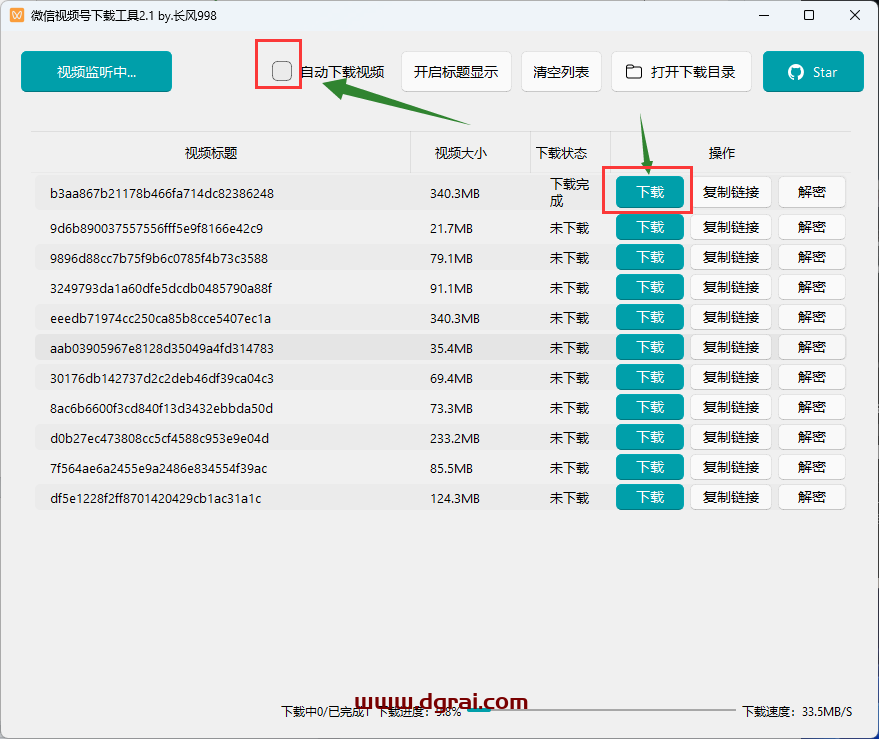Select title 3249793da1a60dfe5dcdb0485790a88f

tap(161, 289)
